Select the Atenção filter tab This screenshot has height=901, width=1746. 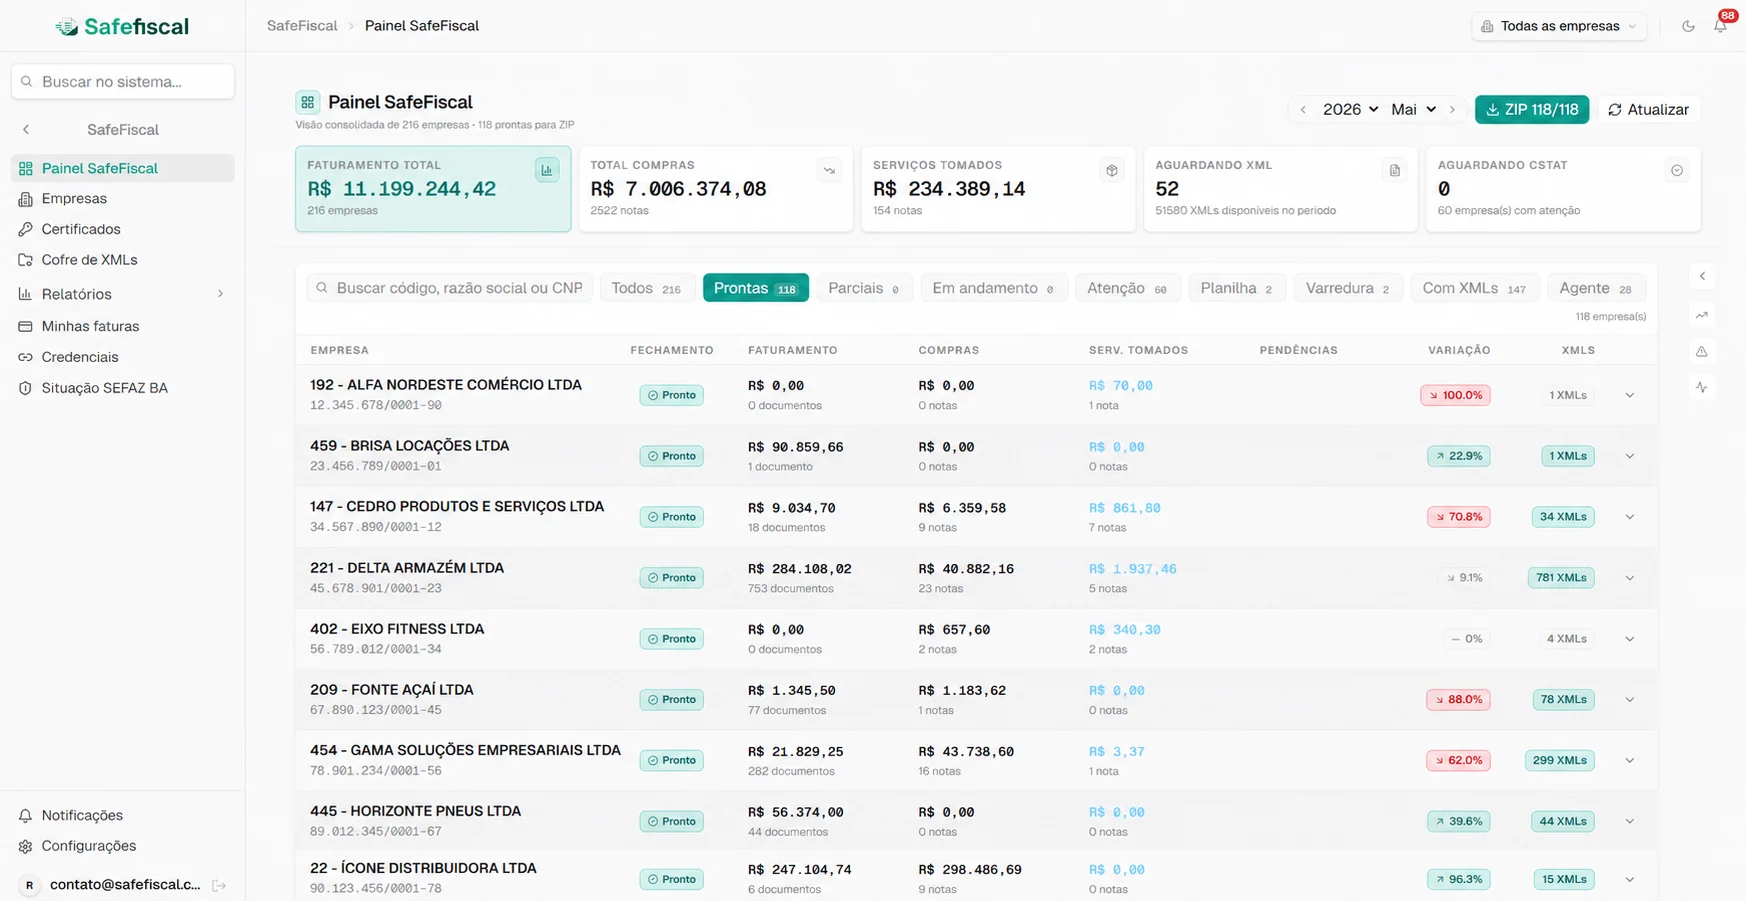tap(1128, 288)
